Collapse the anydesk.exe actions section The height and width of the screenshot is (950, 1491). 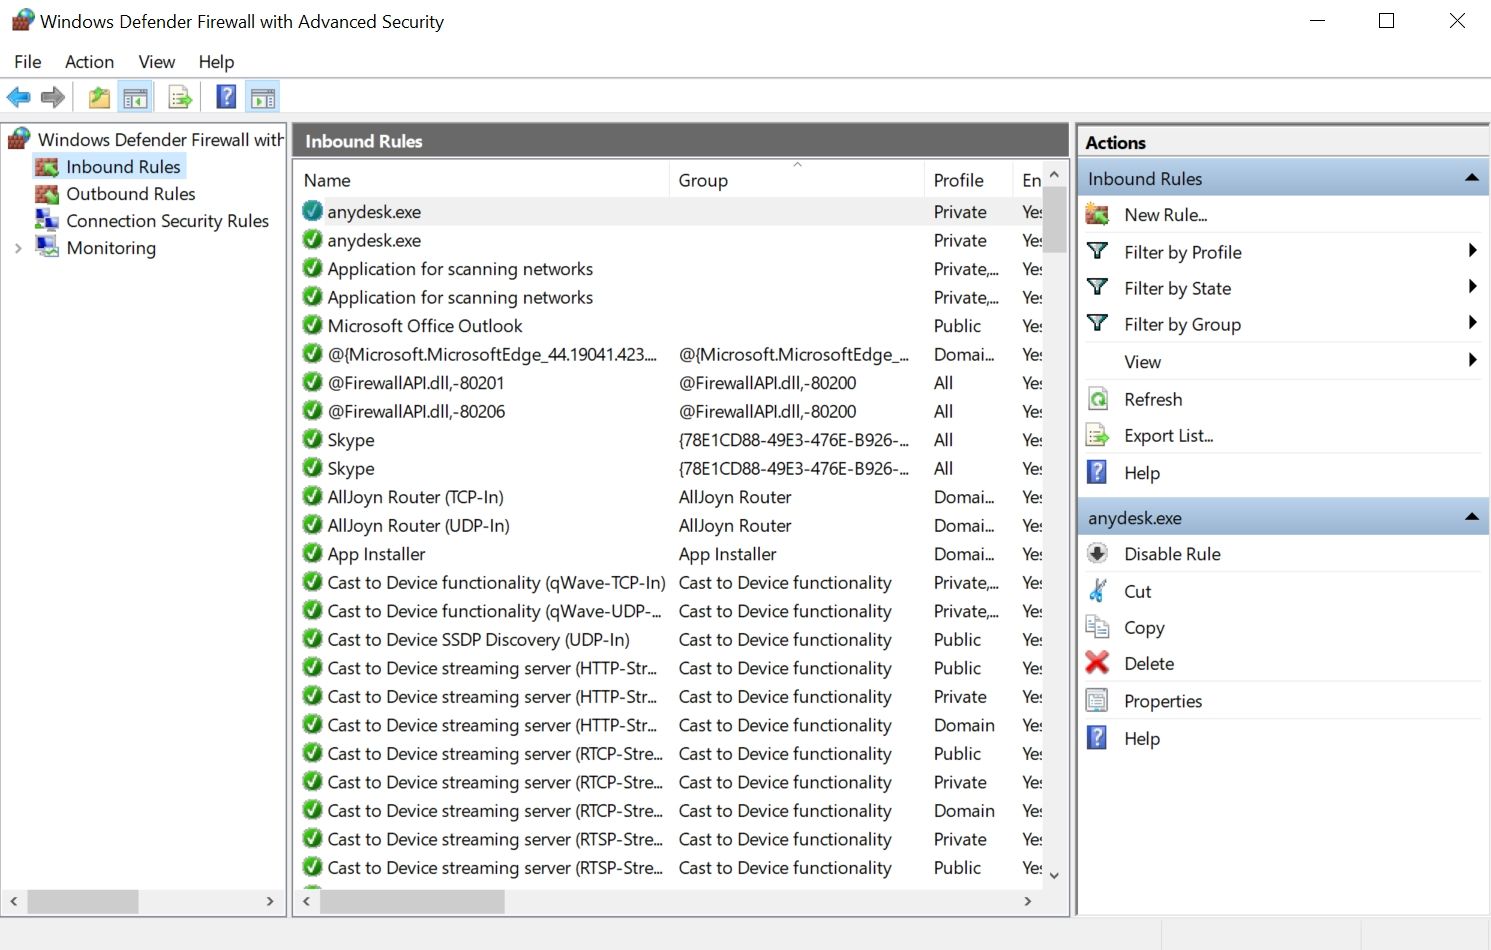tap(1471, 517)
